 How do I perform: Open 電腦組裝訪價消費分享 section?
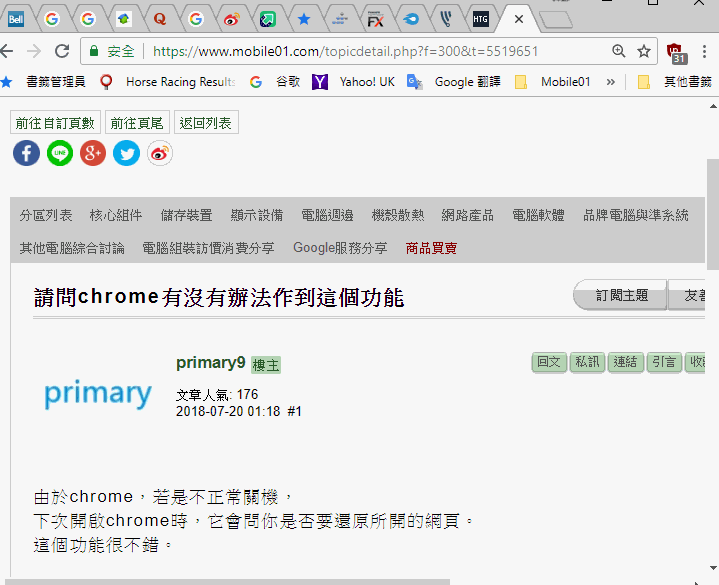[x=208, y=248]
